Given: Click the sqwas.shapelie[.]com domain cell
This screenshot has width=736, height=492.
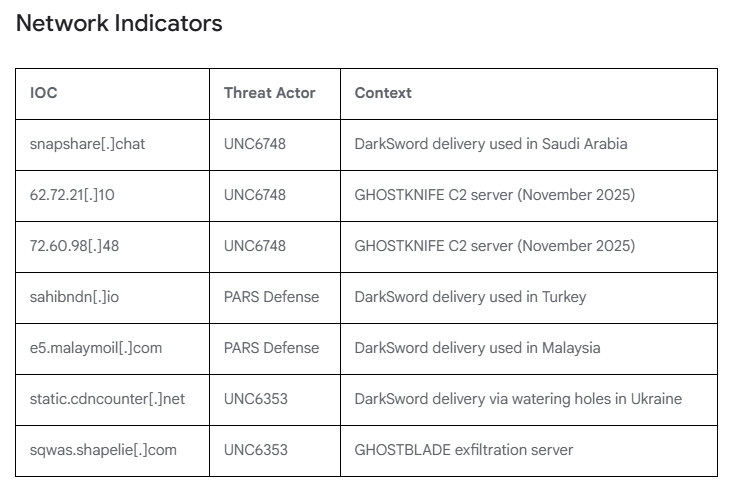Looking at the screenshot, I should point(103,450).
